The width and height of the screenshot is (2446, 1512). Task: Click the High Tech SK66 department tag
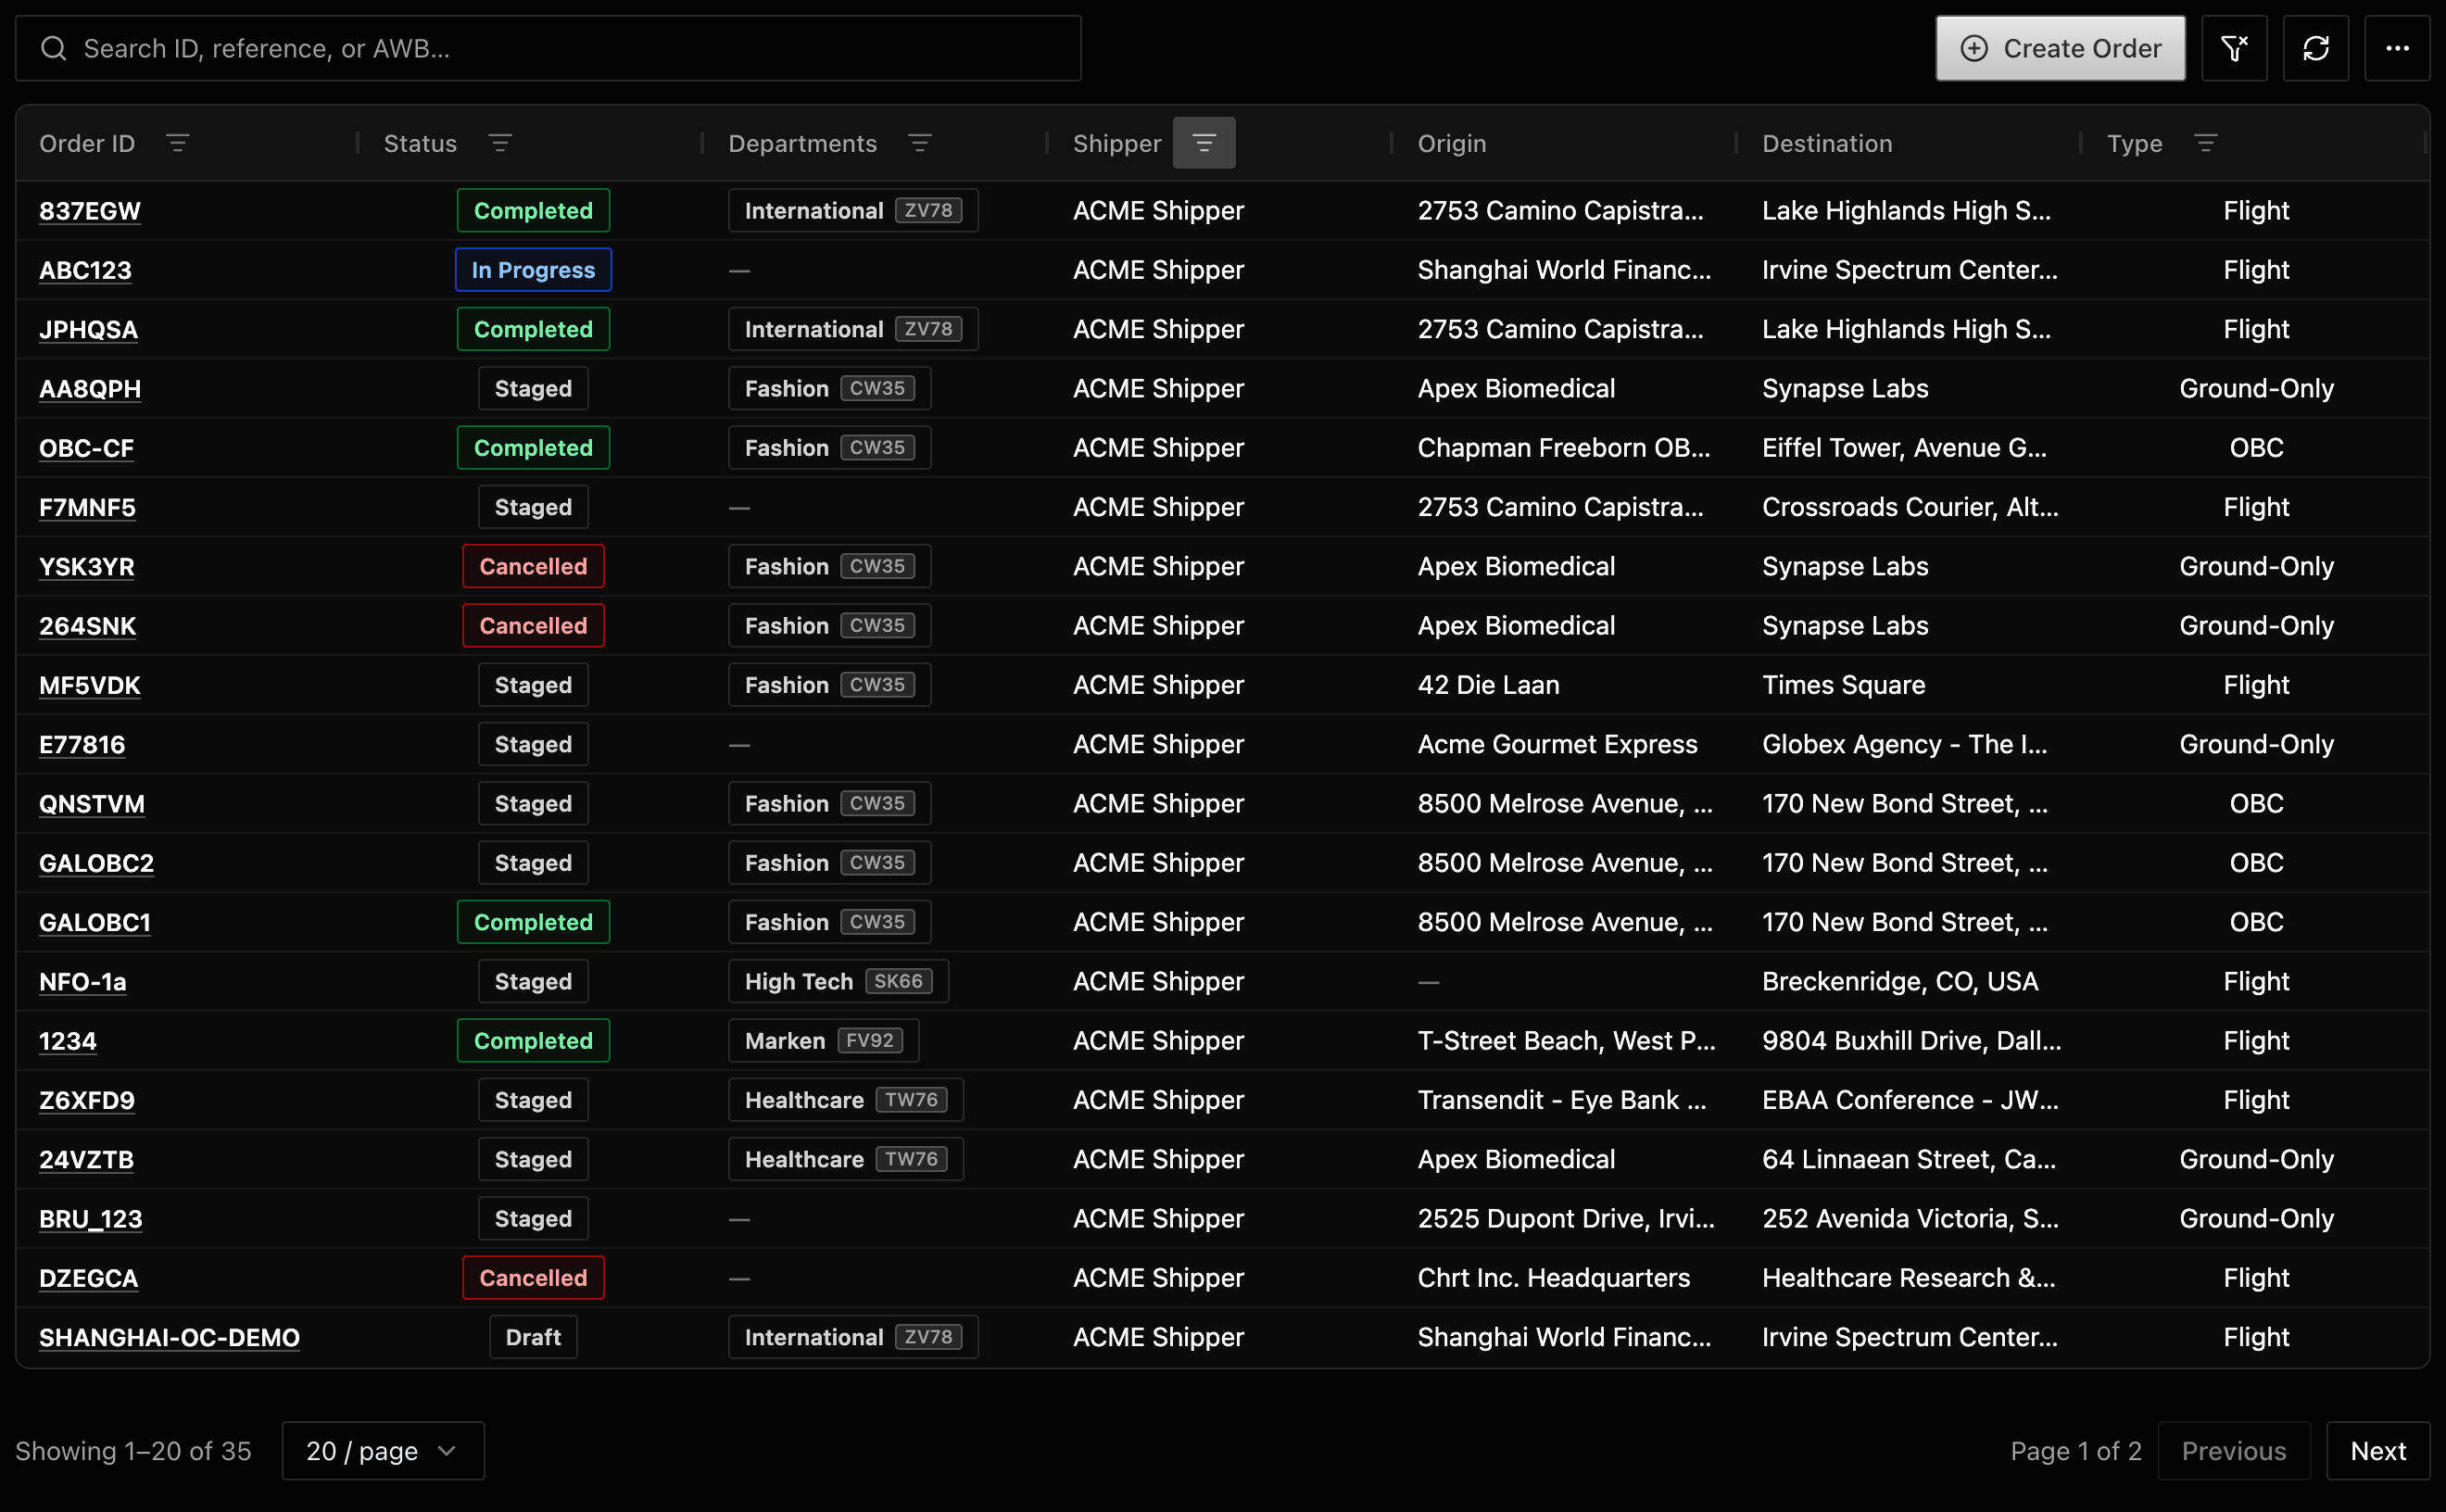[x=838, y=982]
